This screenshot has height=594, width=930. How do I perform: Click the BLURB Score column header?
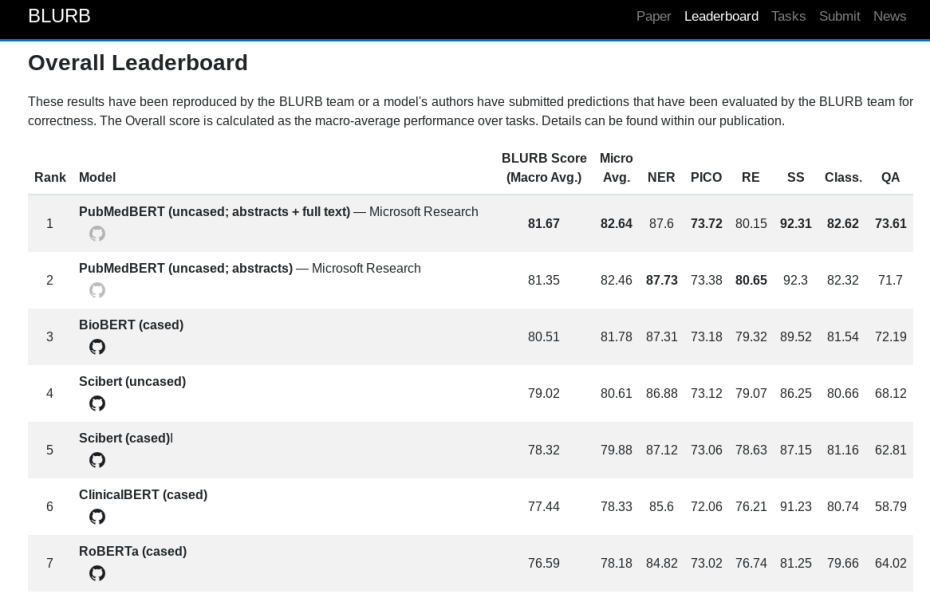click(x=544, y=168)
